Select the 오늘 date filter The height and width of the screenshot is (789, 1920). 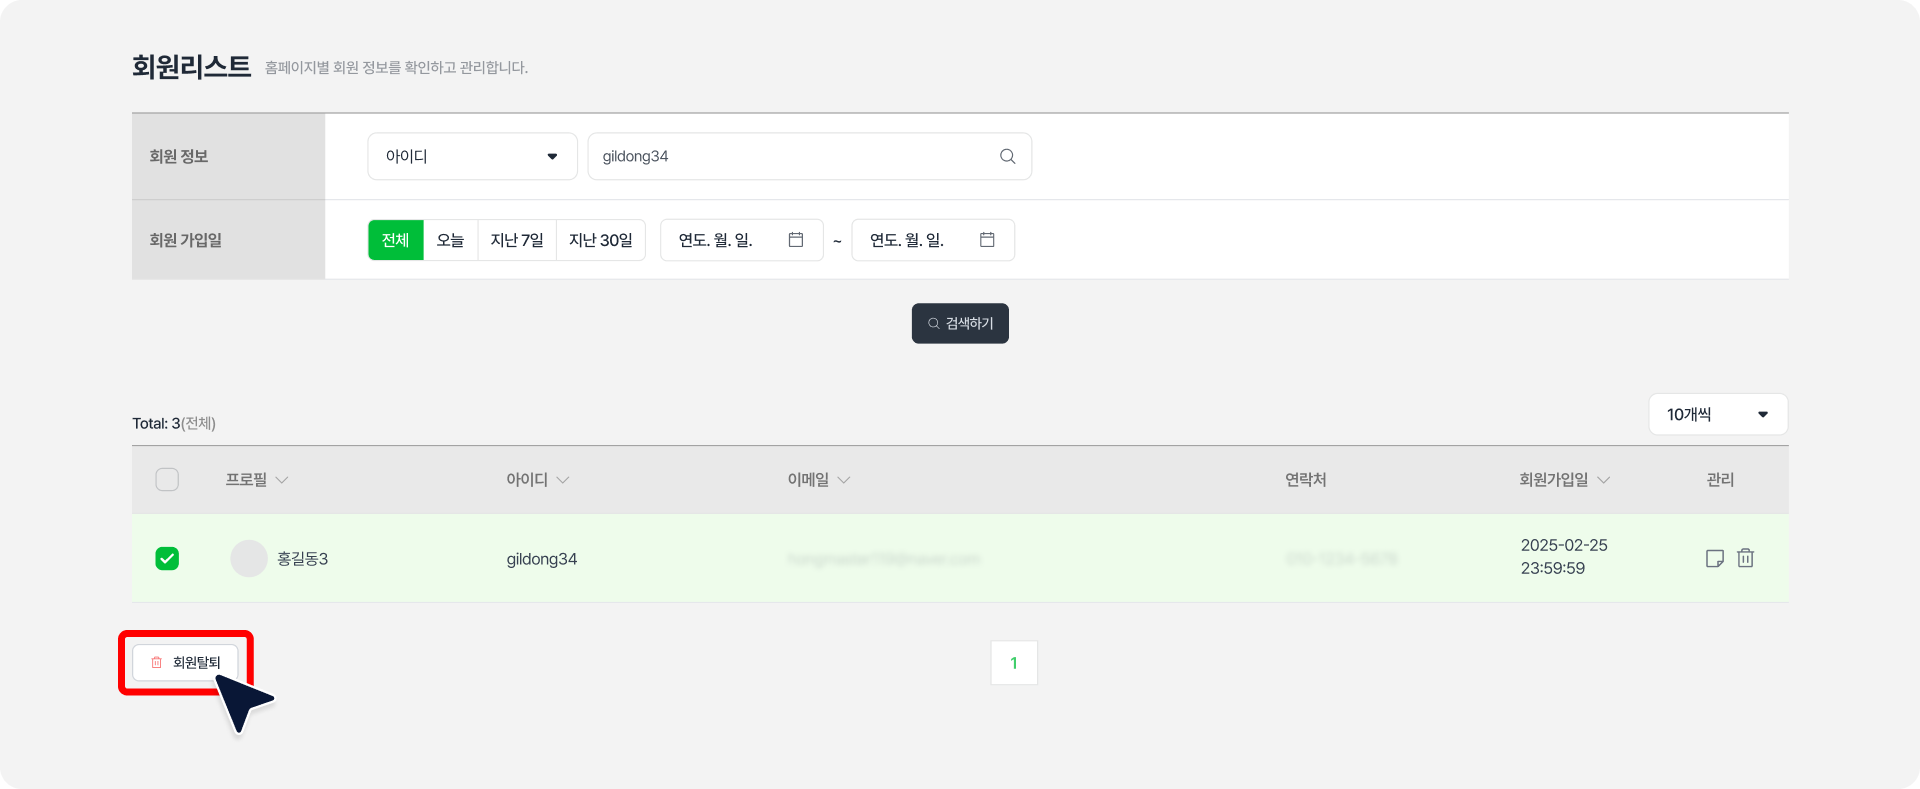tap(451, 240)
